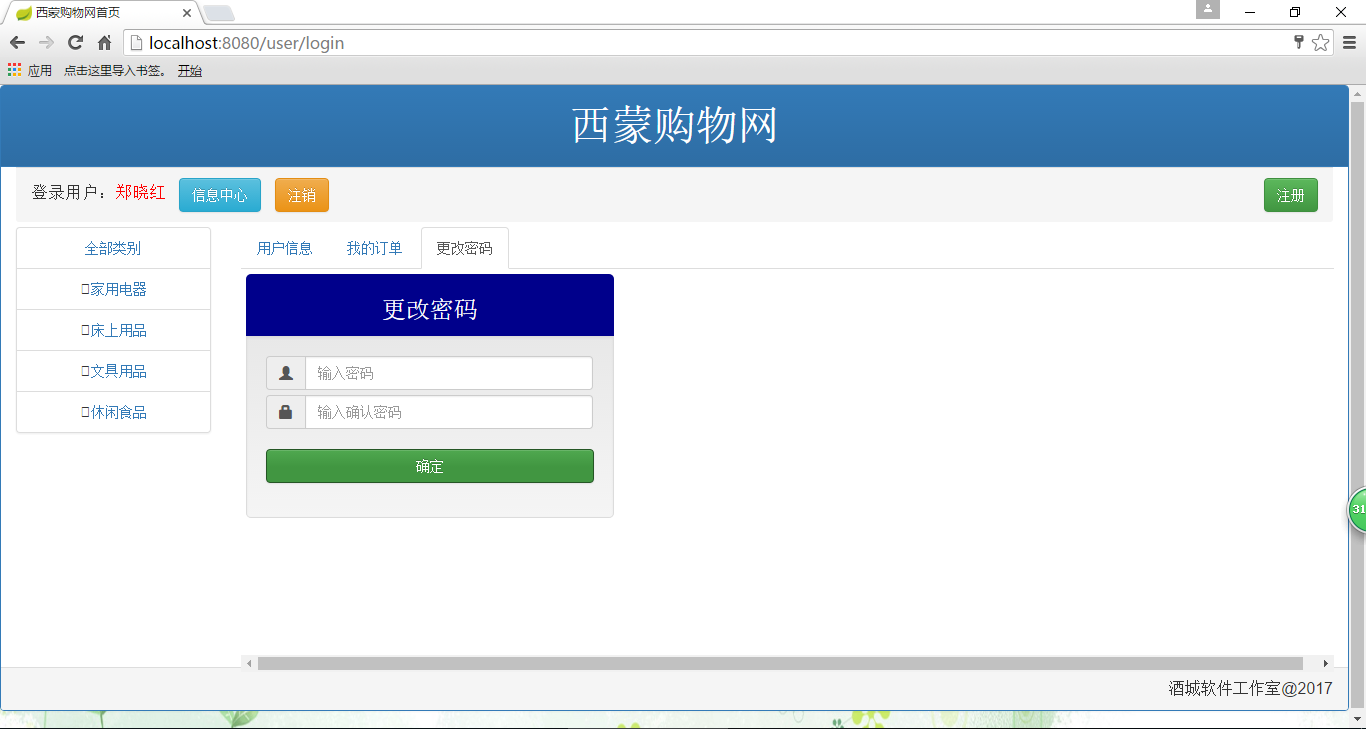This screenshot has width=1366, height=729.
Task: Open saved passwords key icon
Action: (1299, 42)
